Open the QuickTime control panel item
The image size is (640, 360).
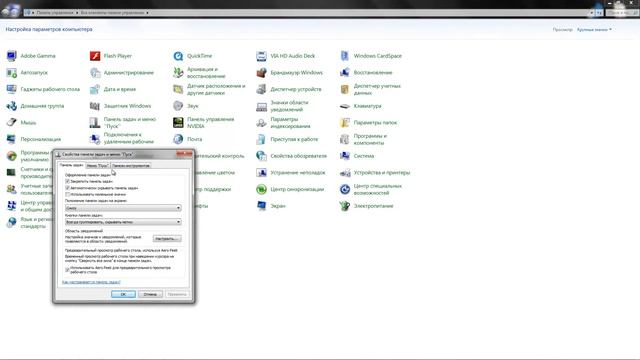(193, 56)
